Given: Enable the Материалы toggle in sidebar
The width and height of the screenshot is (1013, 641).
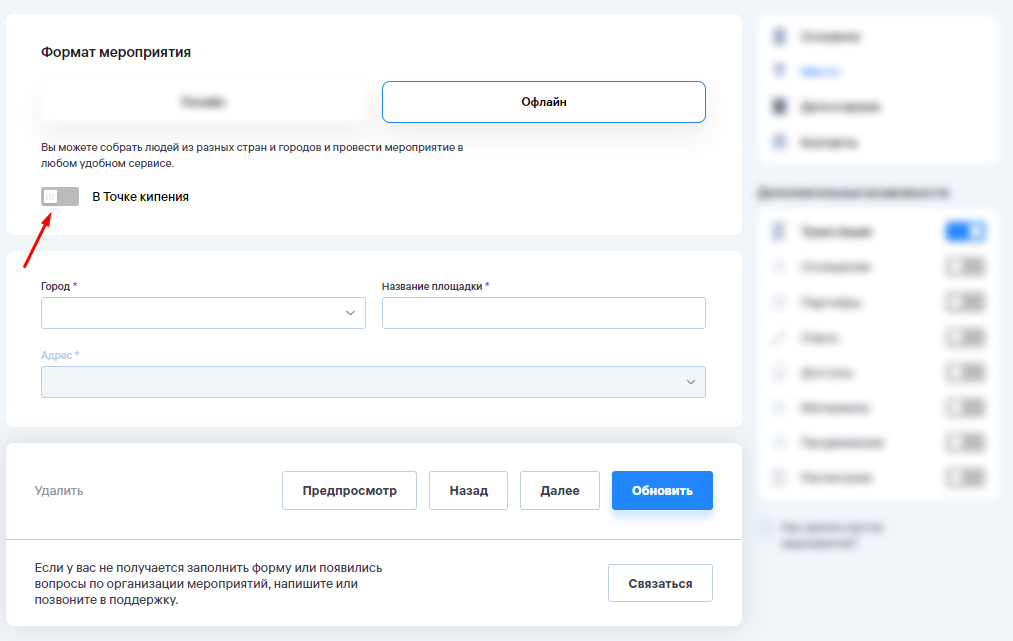Looking at the screenshot, I should pyautogui.click(x=965, y=408).
